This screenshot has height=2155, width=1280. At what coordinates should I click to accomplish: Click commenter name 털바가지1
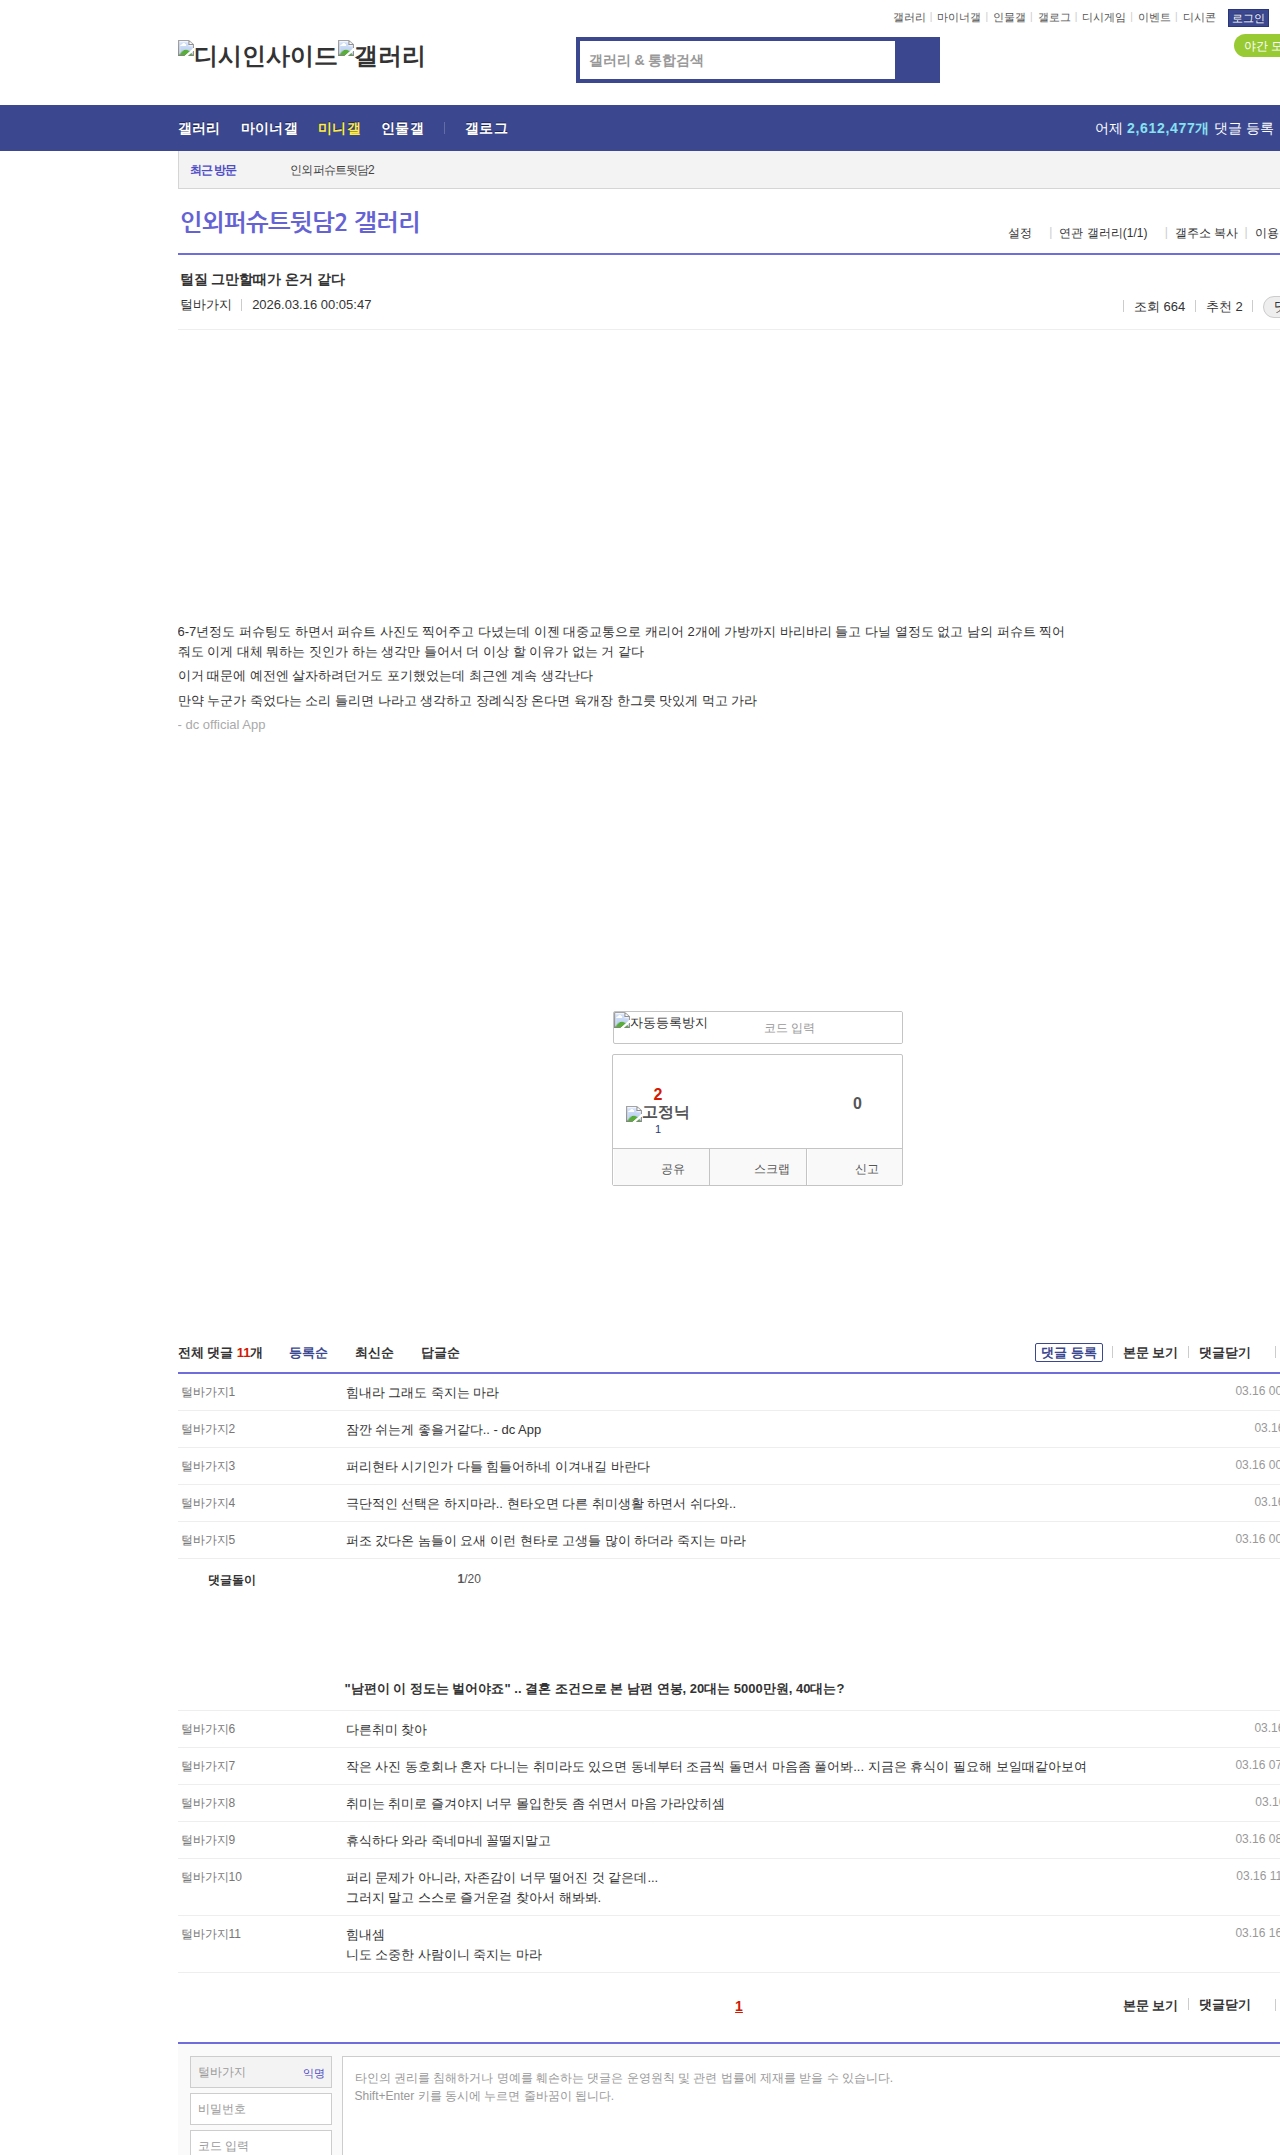click(208, 1392)
